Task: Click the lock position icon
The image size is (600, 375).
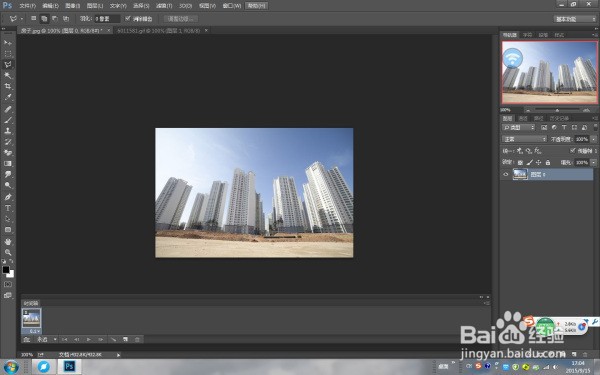Action: [x=538, y=163]
